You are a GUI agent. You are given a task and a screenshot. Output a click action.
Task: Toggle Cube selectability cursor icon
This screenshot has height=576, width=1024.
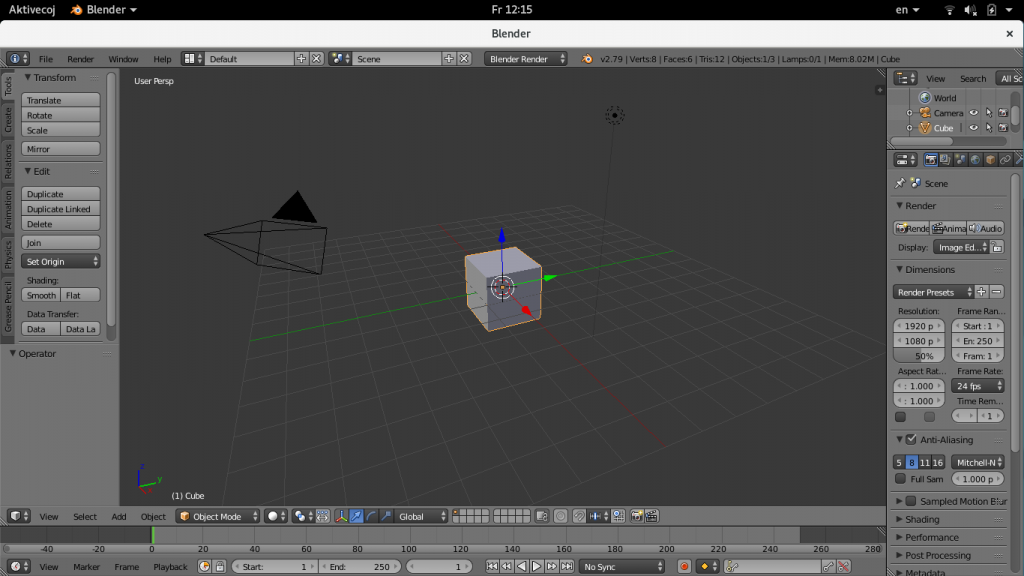[x=989, y=128]
